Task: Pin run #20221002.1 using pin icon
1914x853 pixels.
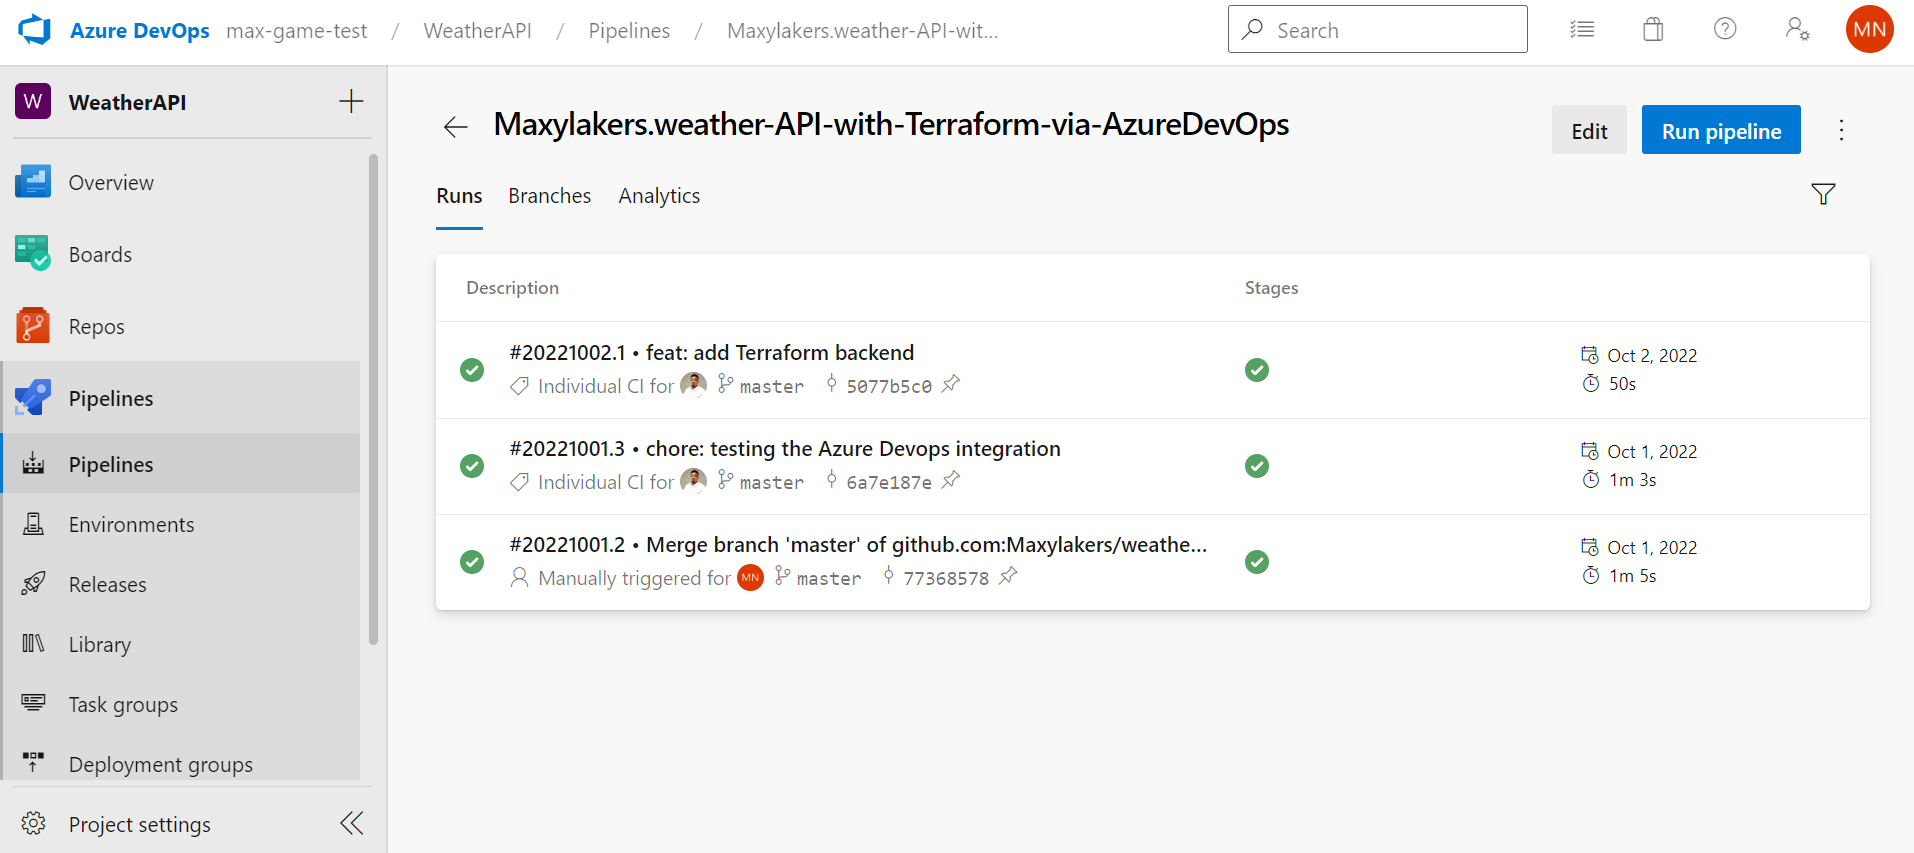Action: pos(951,384)
